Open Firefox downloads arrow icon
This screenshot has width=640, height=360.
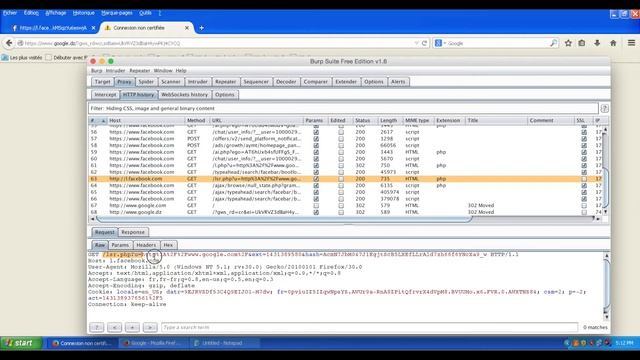[x=597, y=43]
